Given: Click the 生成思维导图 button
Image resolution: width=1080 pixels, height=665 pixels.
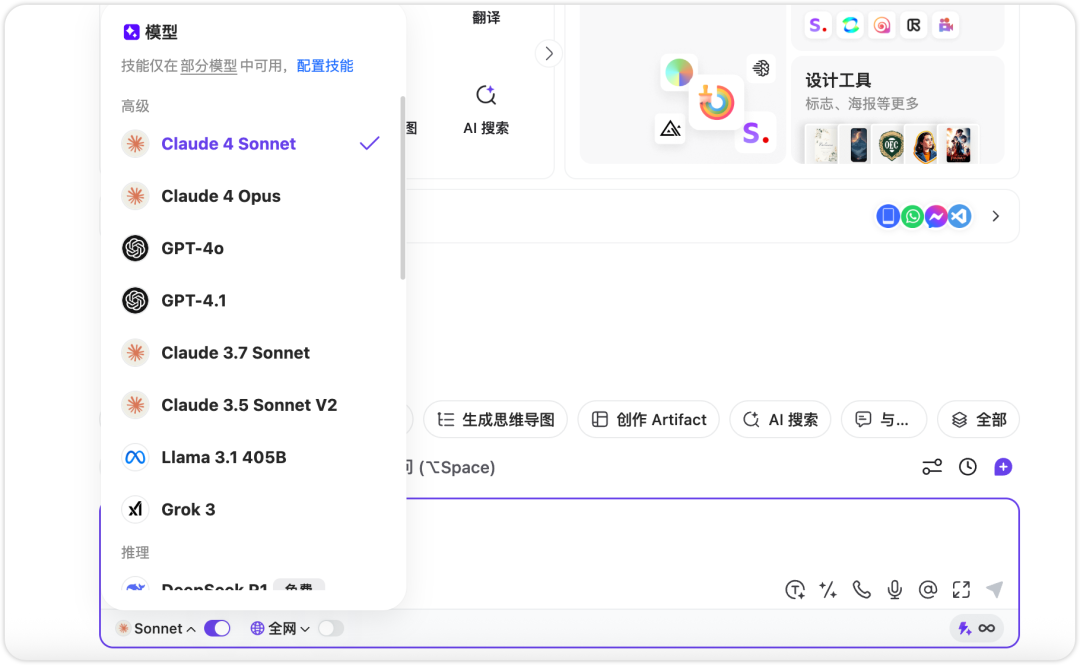Looking at the screenshot, I should [x=495, y=420].
